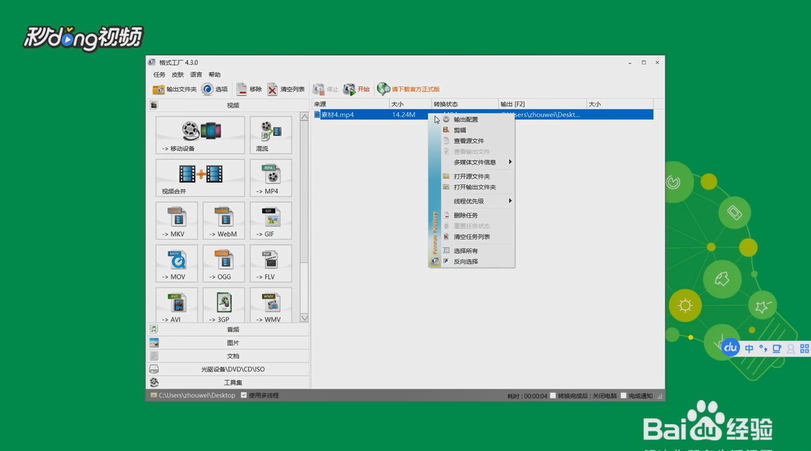This screenshot has width=811, height=451.
Task: Click the IME toolbox grid icon
Action: 804,349
